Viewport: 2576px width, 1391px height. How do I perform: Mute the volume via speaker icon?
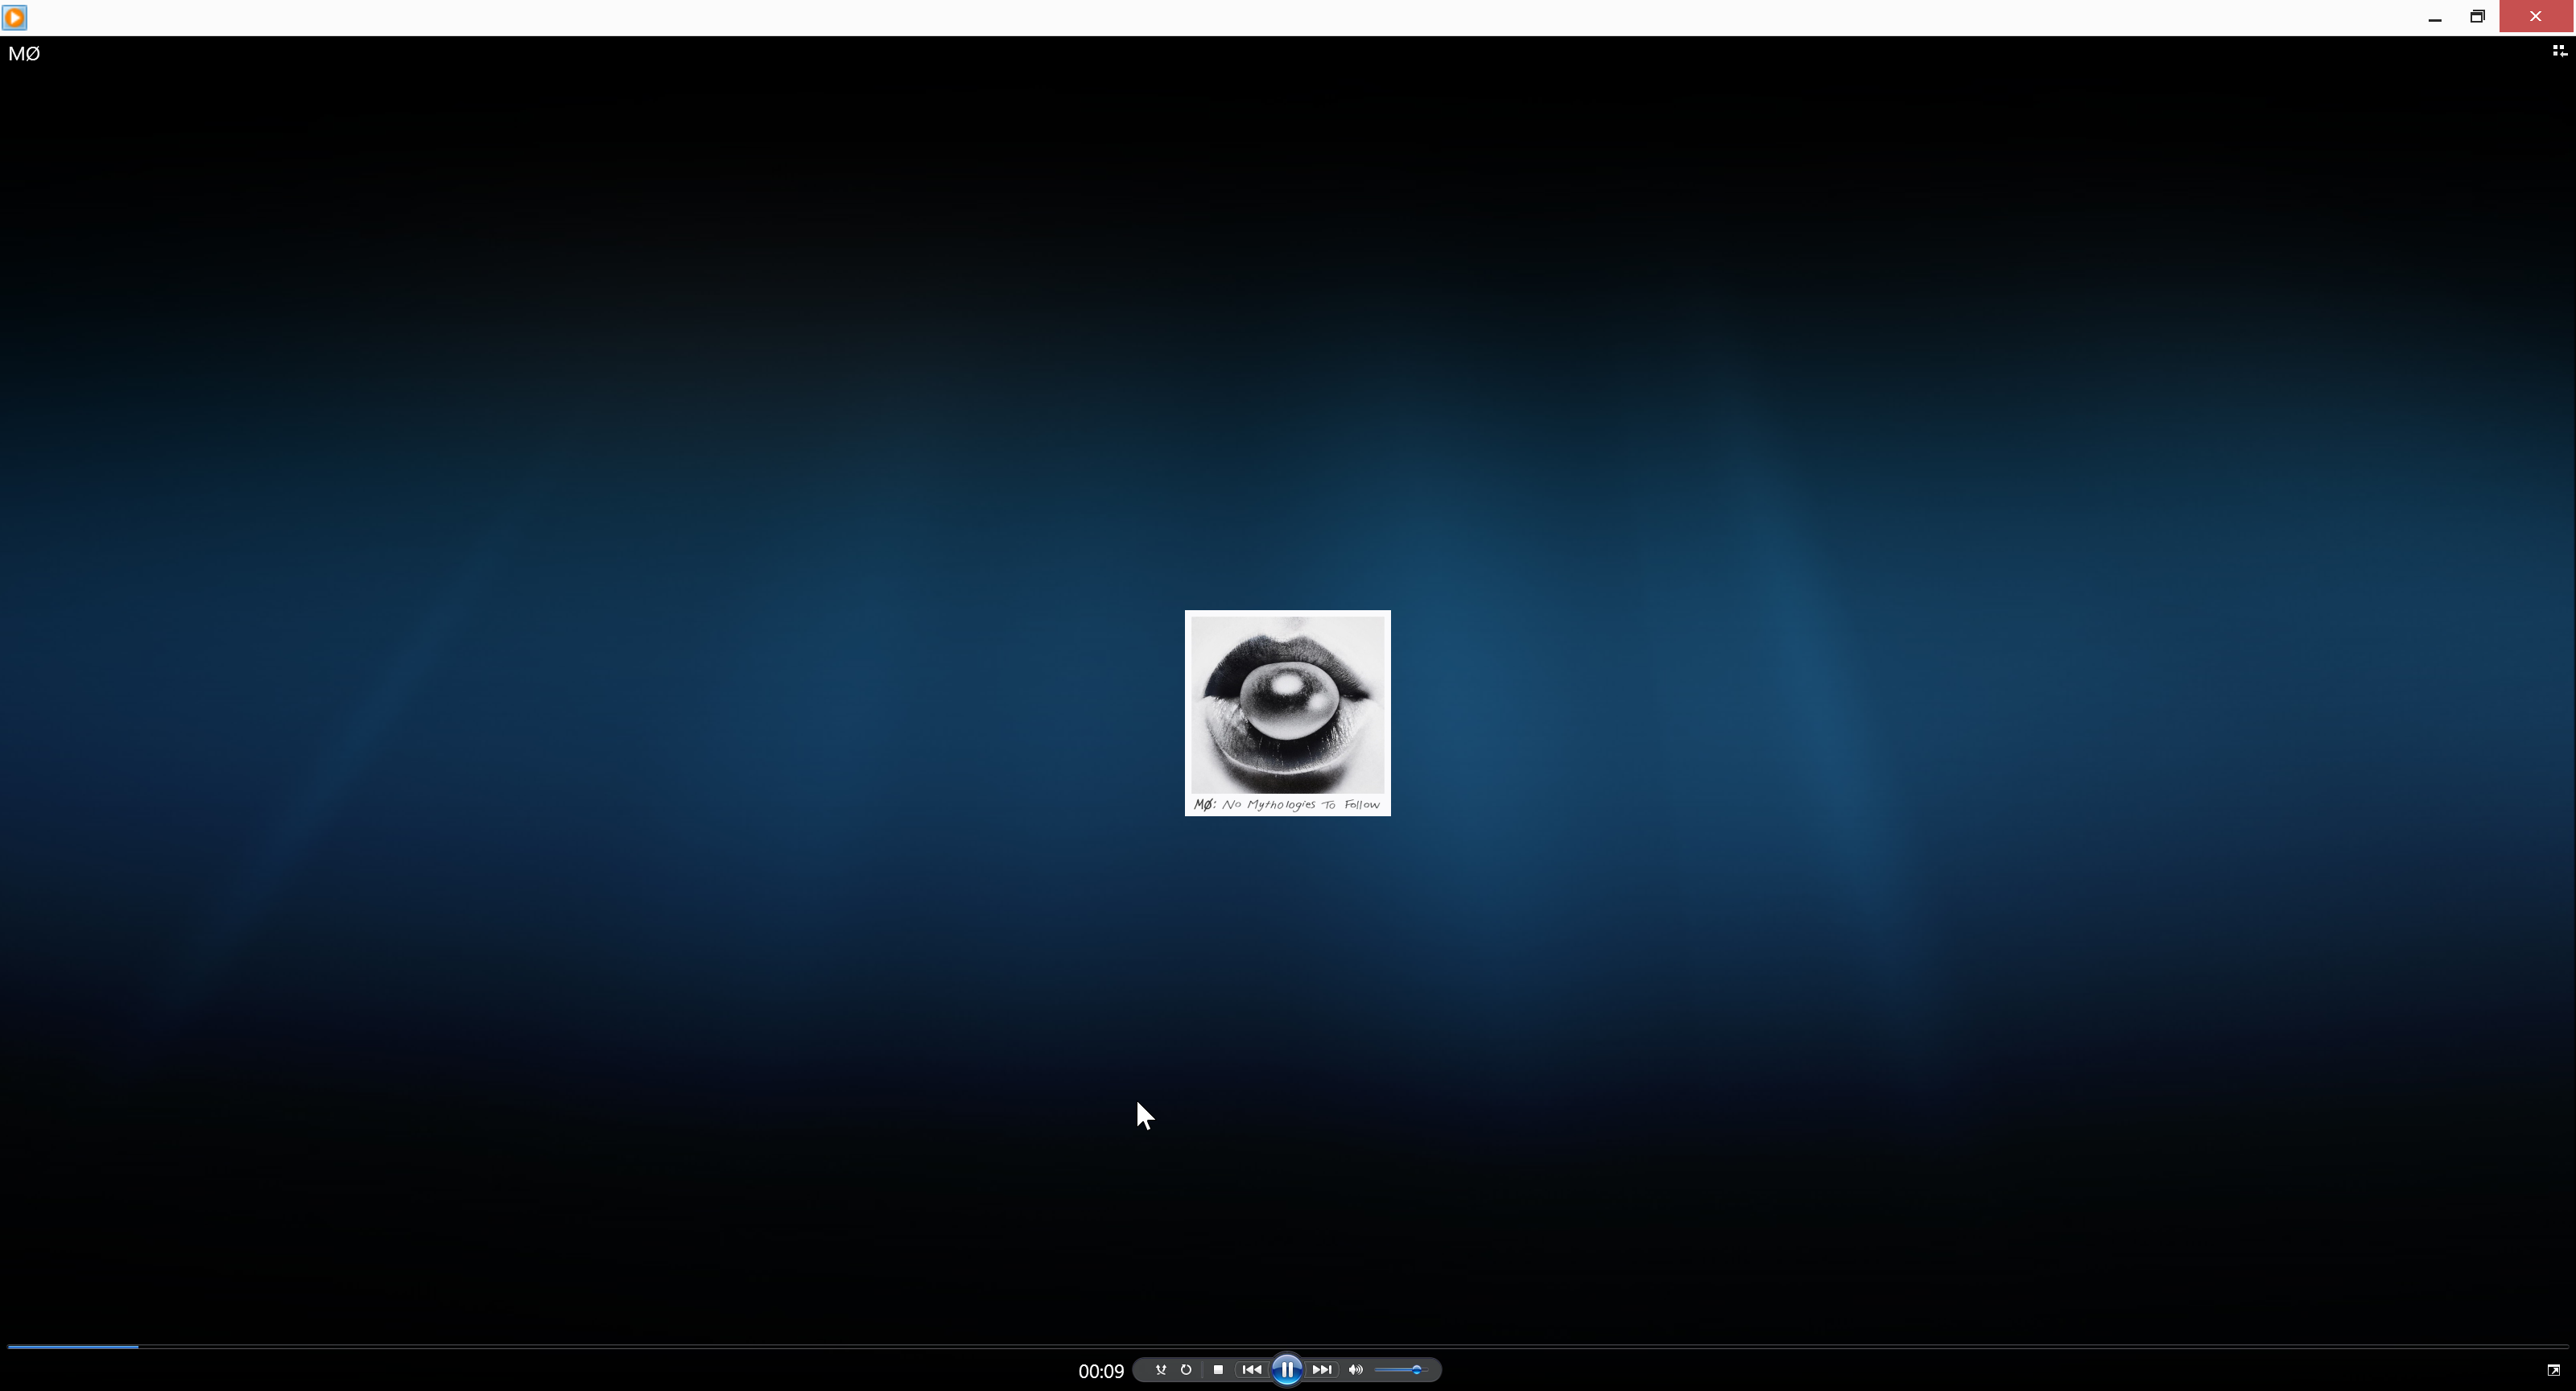[1356, 1370]
